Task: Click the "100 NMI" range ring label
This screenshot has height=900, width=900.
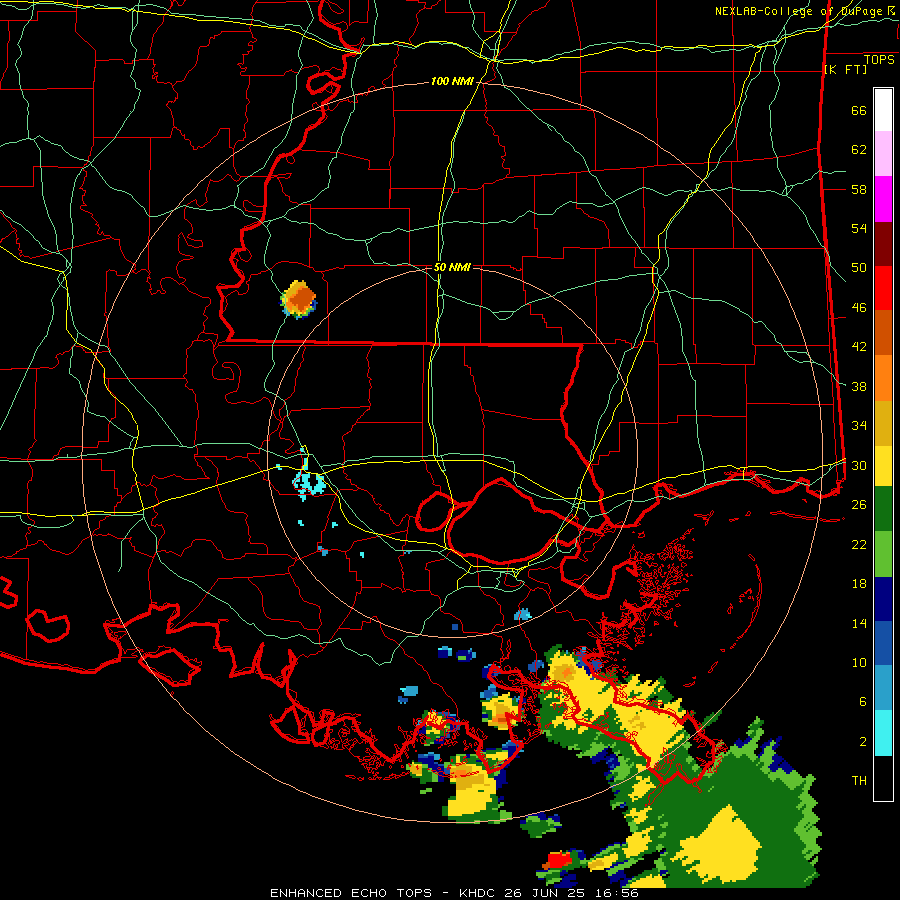Action: (452, 82)
